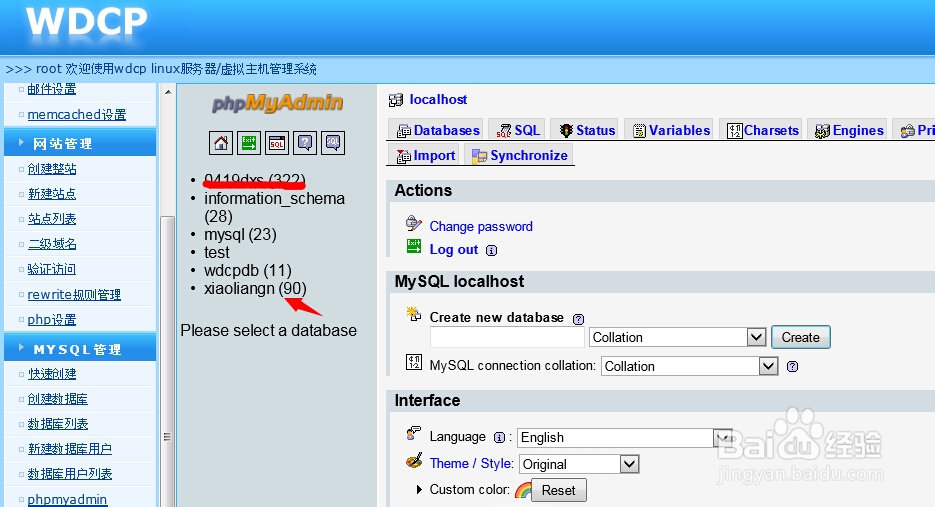The width and height of the screenshot is (935, 507).
Task: Open the Language English dropdown
Action: (624, 438)
